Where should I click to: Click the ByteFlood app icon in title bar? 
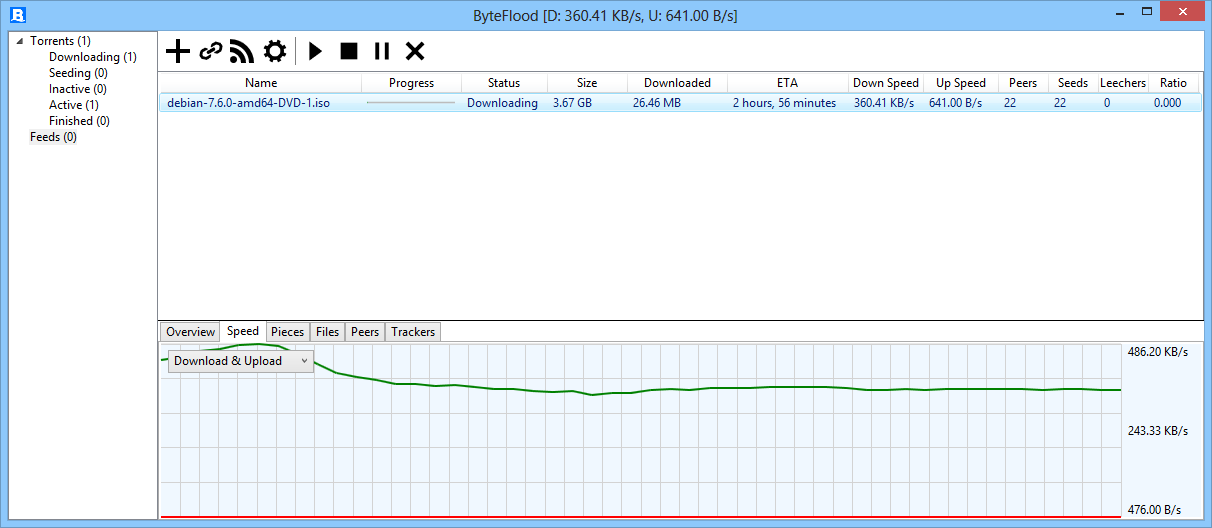(17, 15)
